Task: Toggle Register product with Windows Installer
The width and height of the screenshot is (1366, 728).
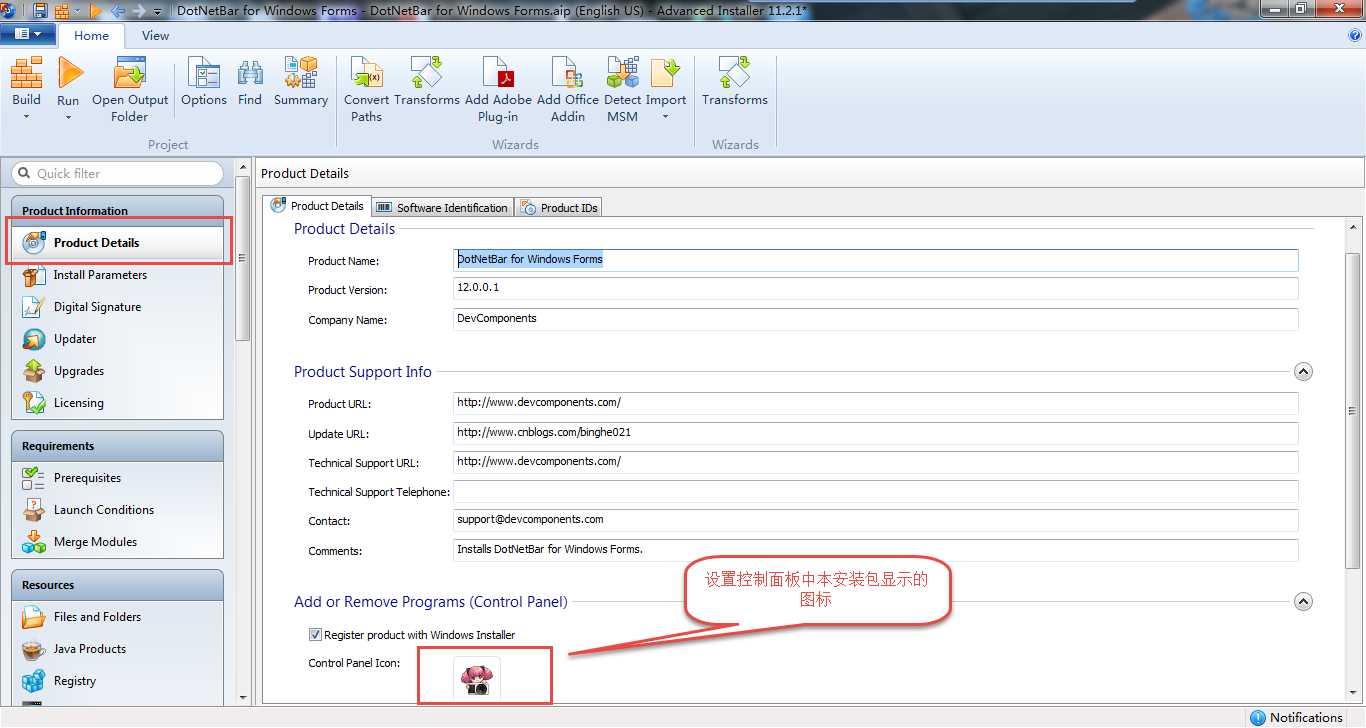Action: point(315,635)
